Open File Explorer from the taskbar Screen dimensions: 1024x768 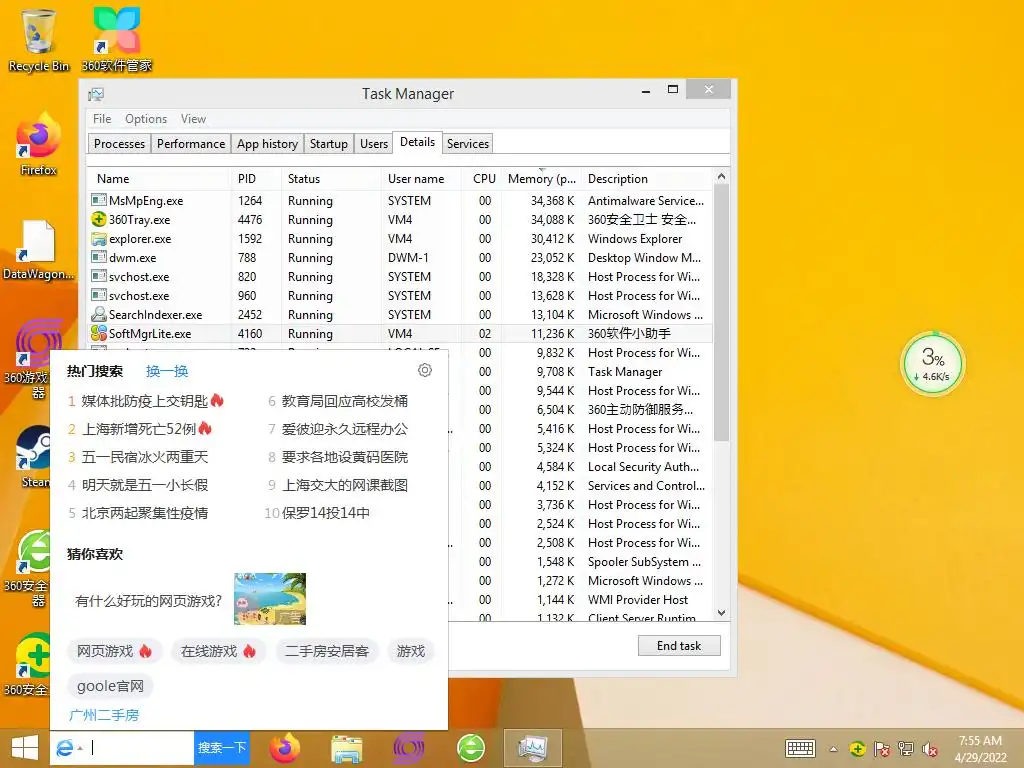347,748
